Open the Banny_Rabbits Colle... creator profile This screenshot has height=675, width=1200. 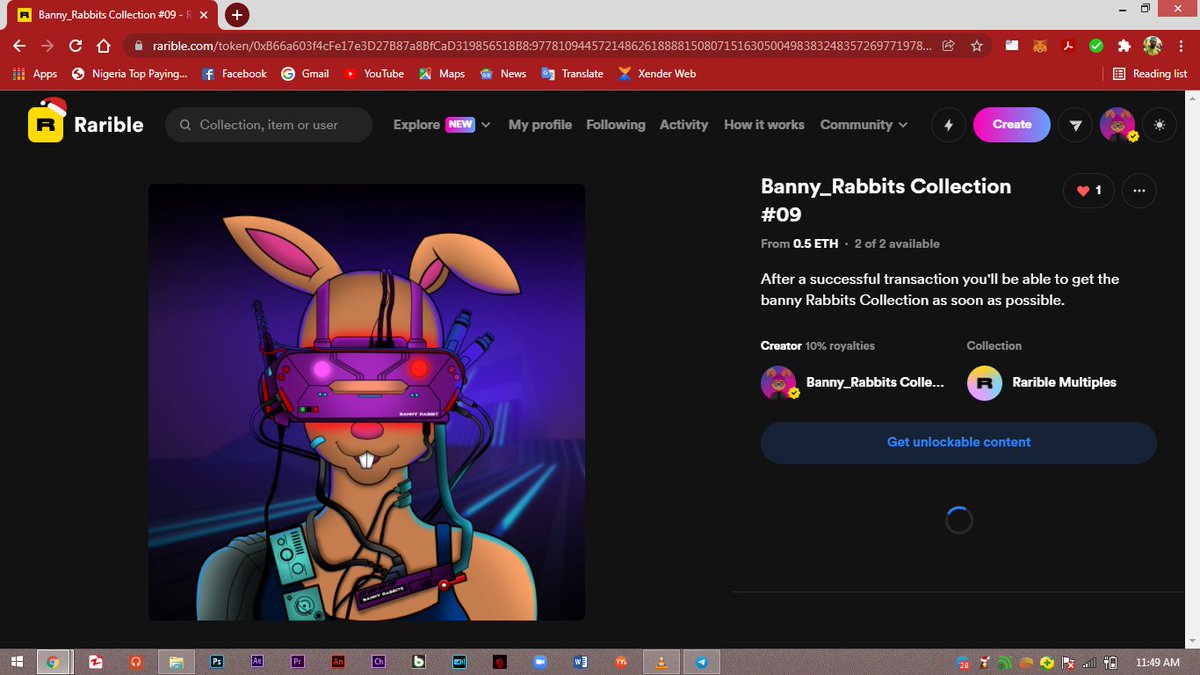point(875,382)
